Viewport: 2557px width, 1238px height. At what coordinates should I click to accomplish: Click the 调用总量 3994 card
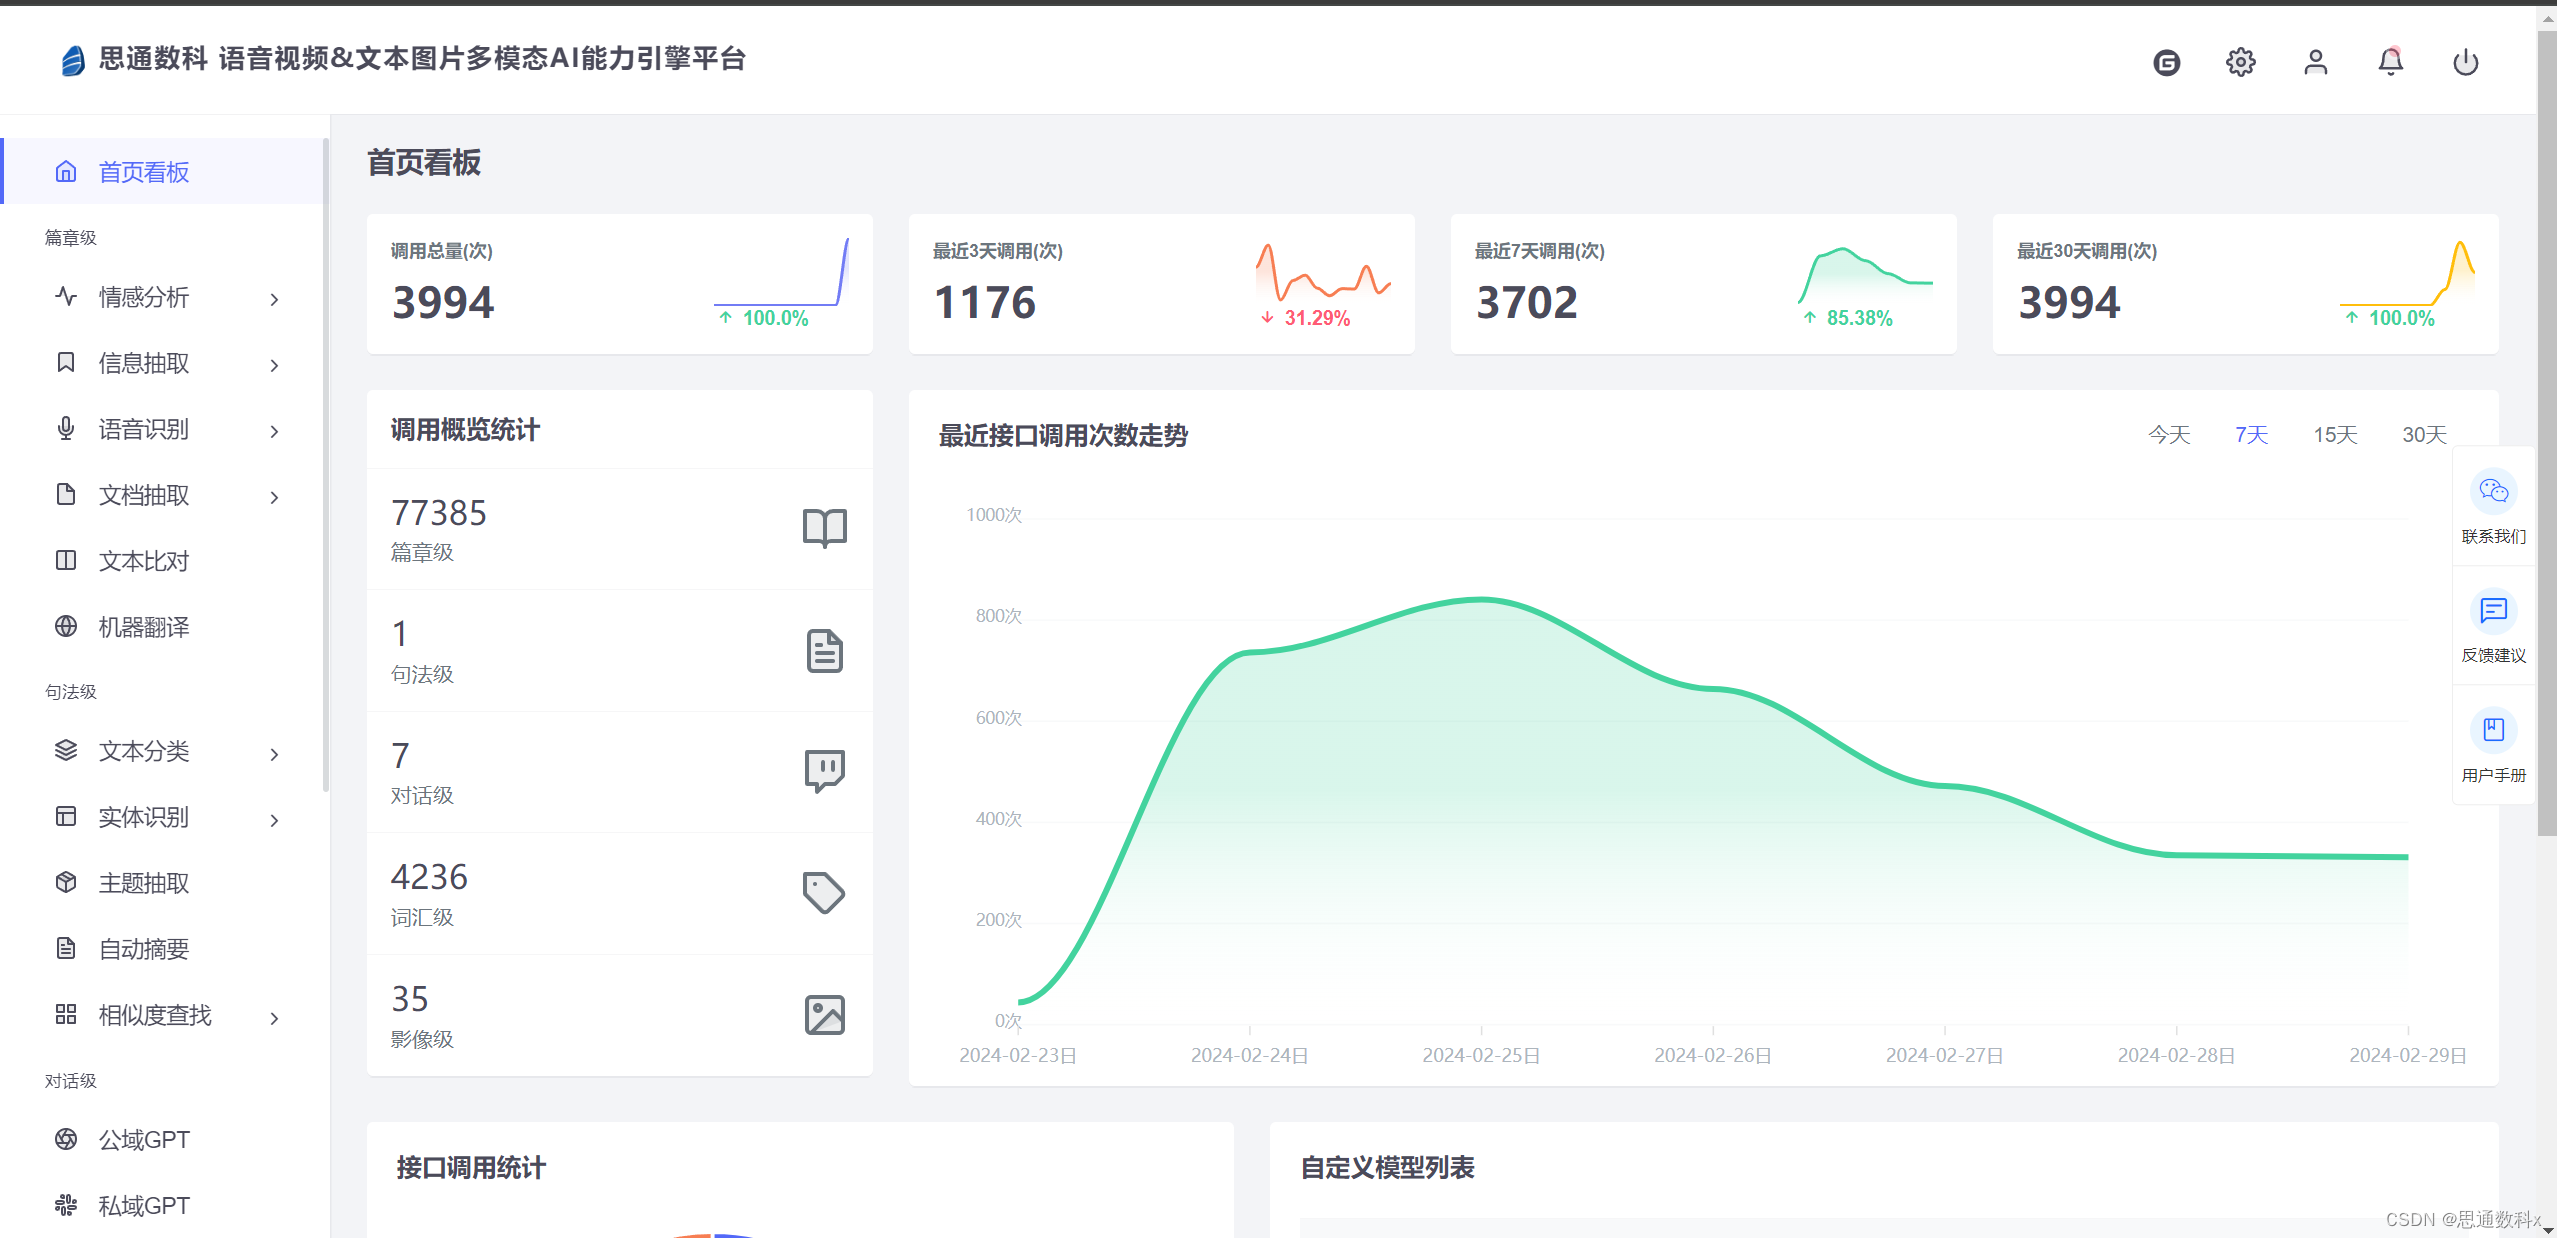click(x=619, y=283)
